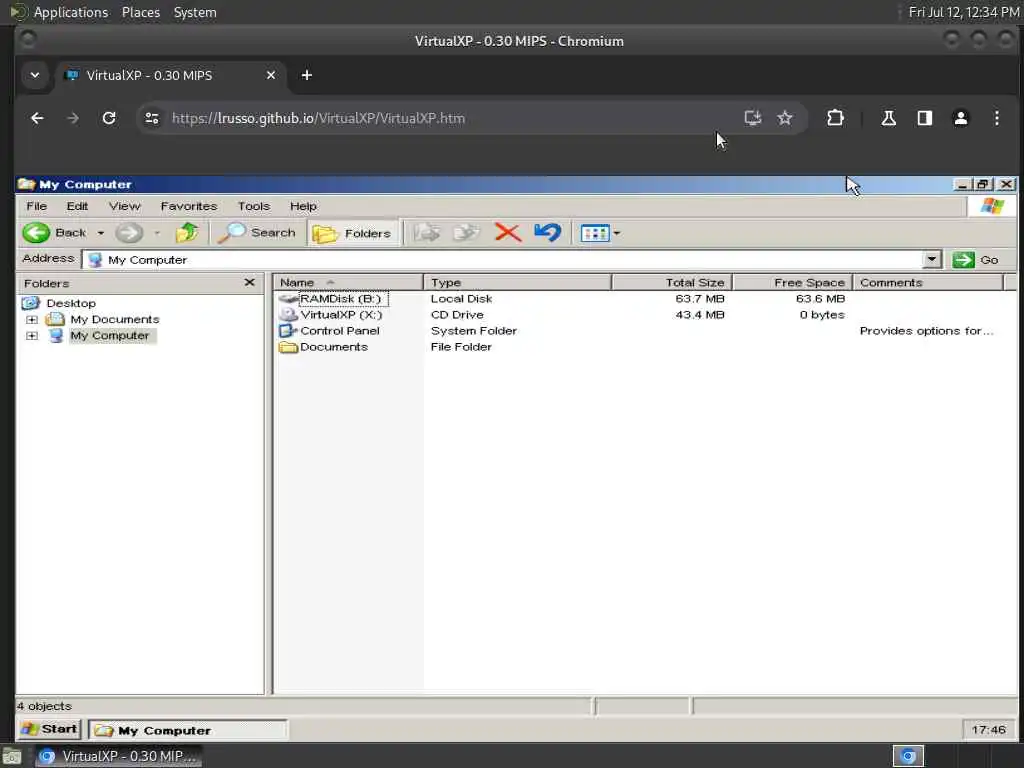1024x768 pixels.
Task: Click the 'Provides options for...' comment
Action: (926, 330)
